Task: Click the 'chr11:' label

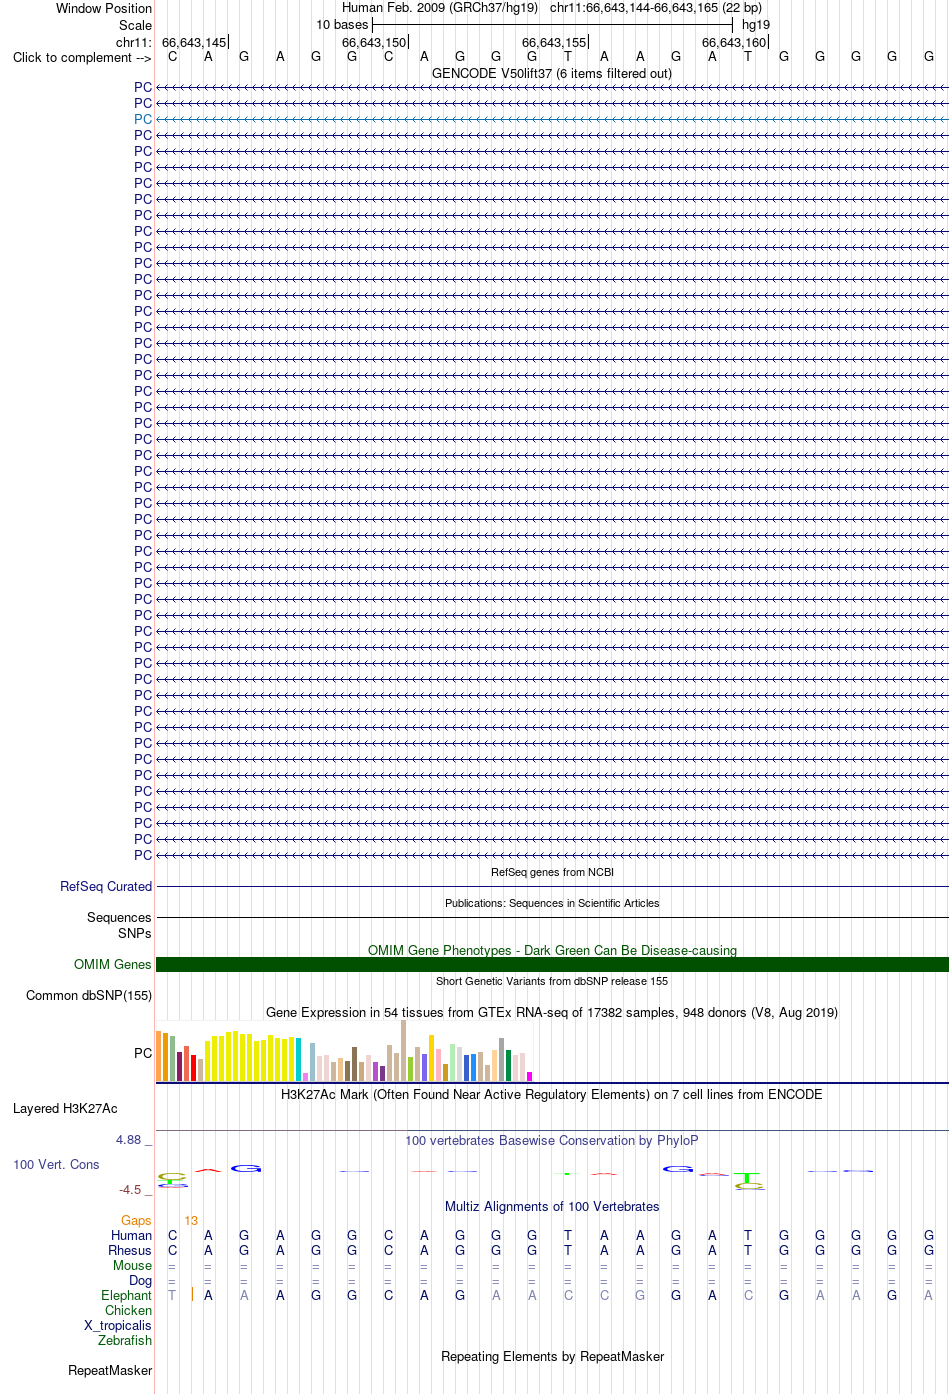Action: (x=134, y=42)
